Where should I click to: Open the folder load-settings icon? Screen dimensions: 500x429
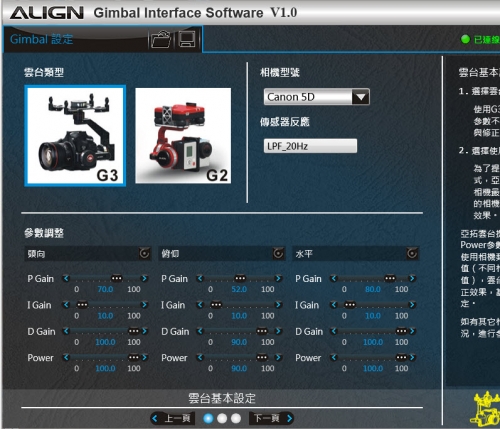click(161, 39)
